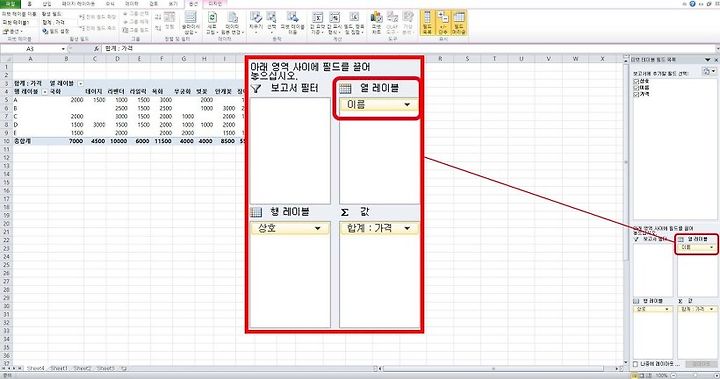Click the horizontal scrollbar of the sheet
The width and height of the screenshot is (720, 379).
tap(493, 368)
